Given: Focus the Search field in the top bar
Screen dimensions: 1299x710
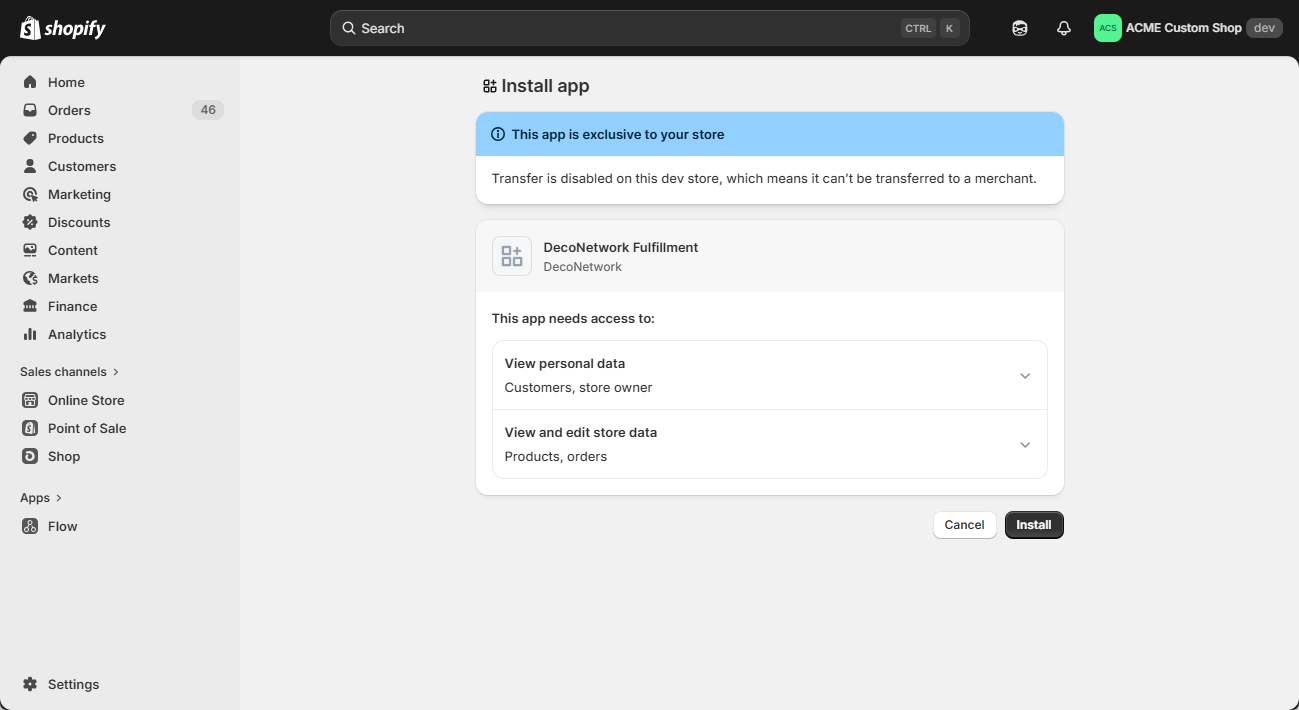Looking at the screenshot, I should pos(650,28).
